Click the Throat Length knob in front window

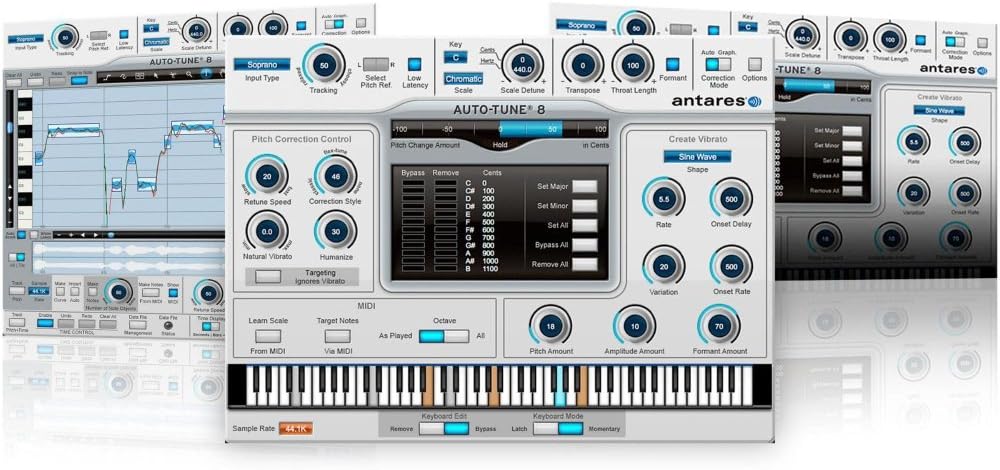click(x=633, y=65)
